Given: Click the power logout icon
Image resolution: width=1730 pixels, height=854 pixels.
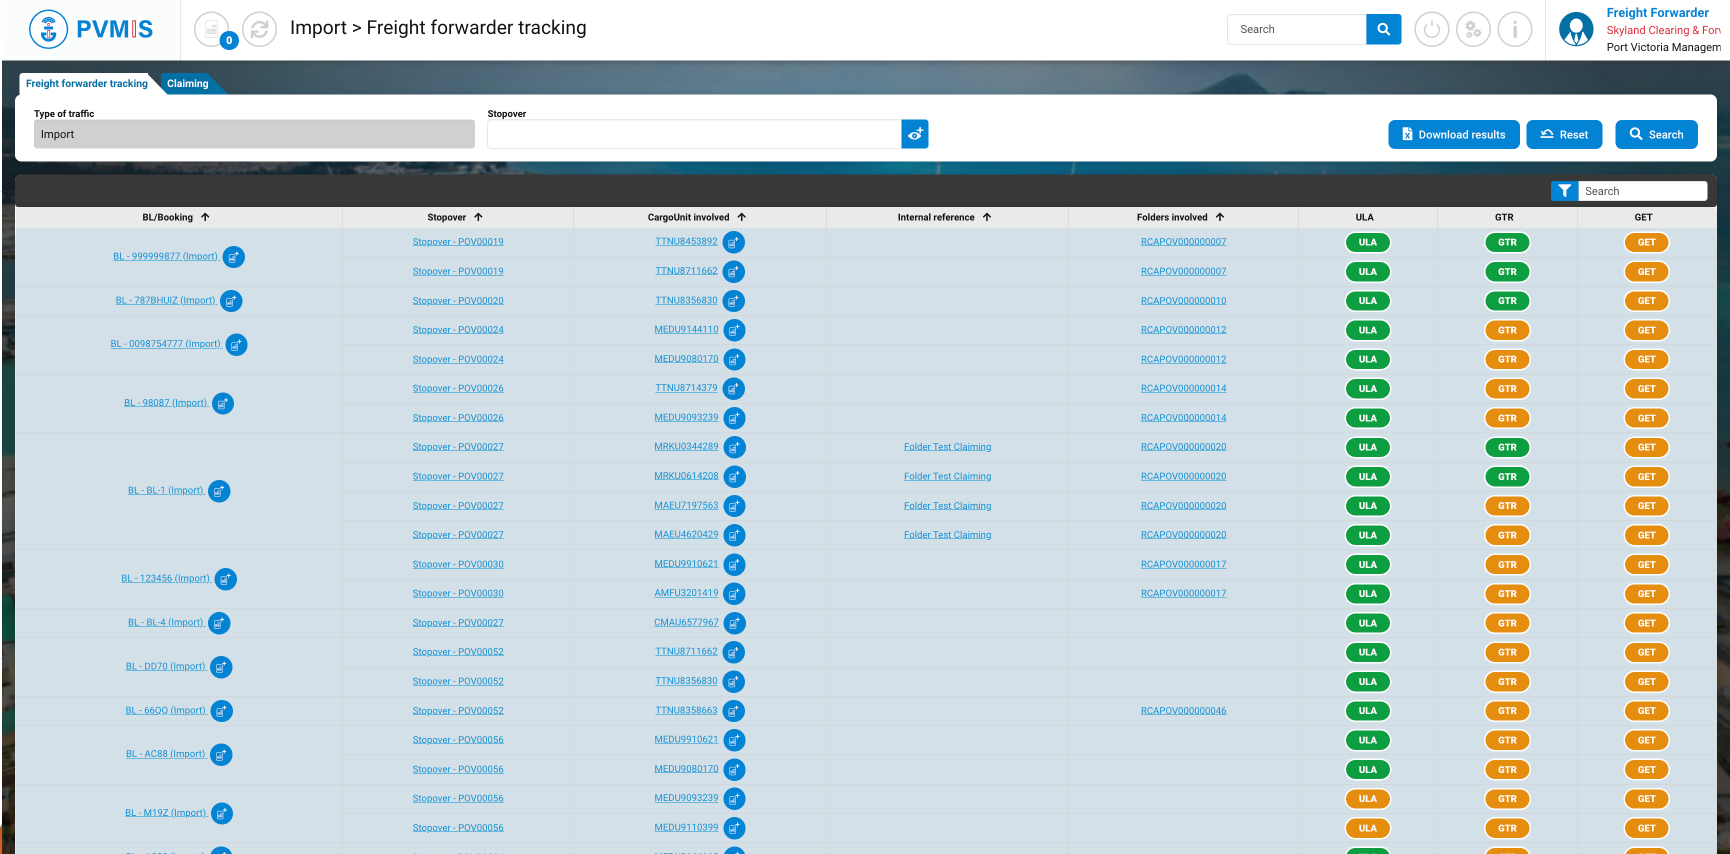Looking at the screenshot, I should pyautogui.click(x=1431, y=30).
